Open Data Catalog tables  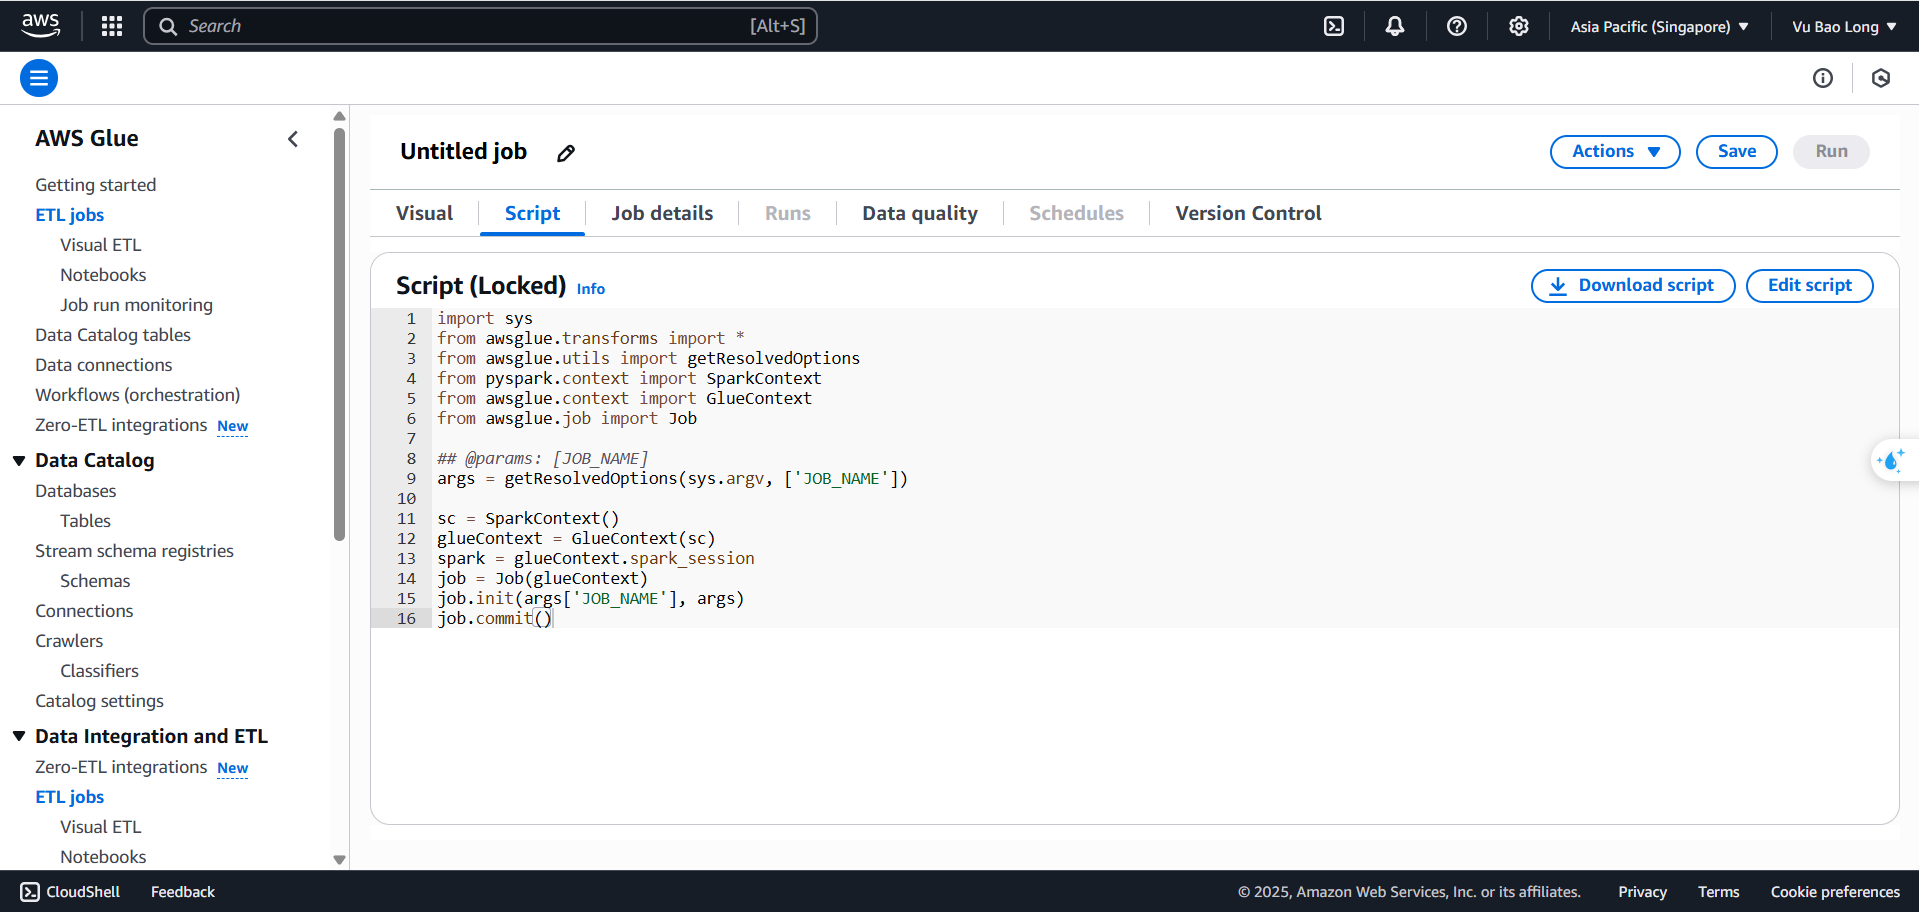point(113,335)
